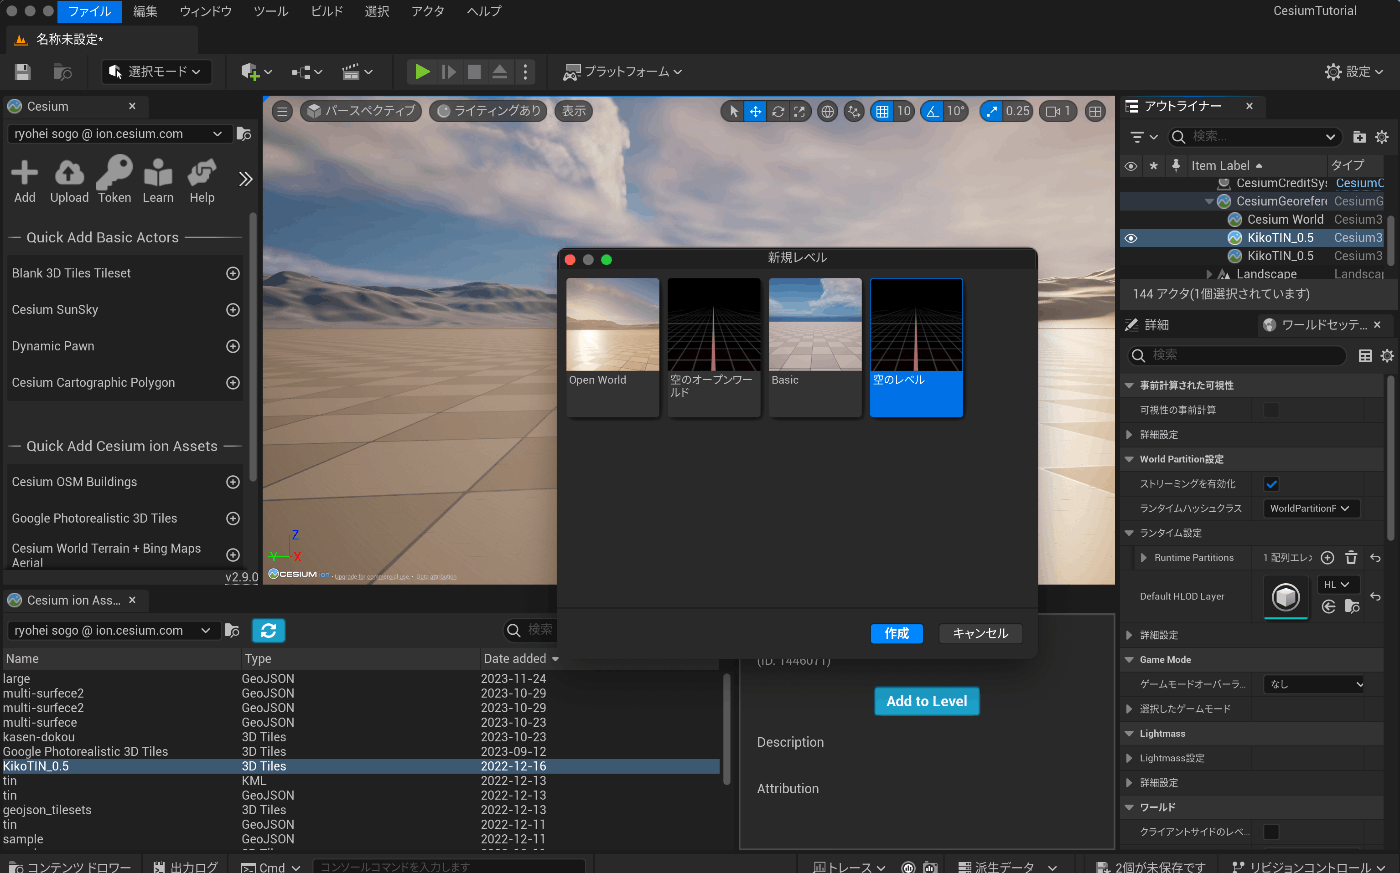Open the runtime hash class WorldPartition dropdown
Viewport: 1400px width, 873px height.
click(1311, 509)
